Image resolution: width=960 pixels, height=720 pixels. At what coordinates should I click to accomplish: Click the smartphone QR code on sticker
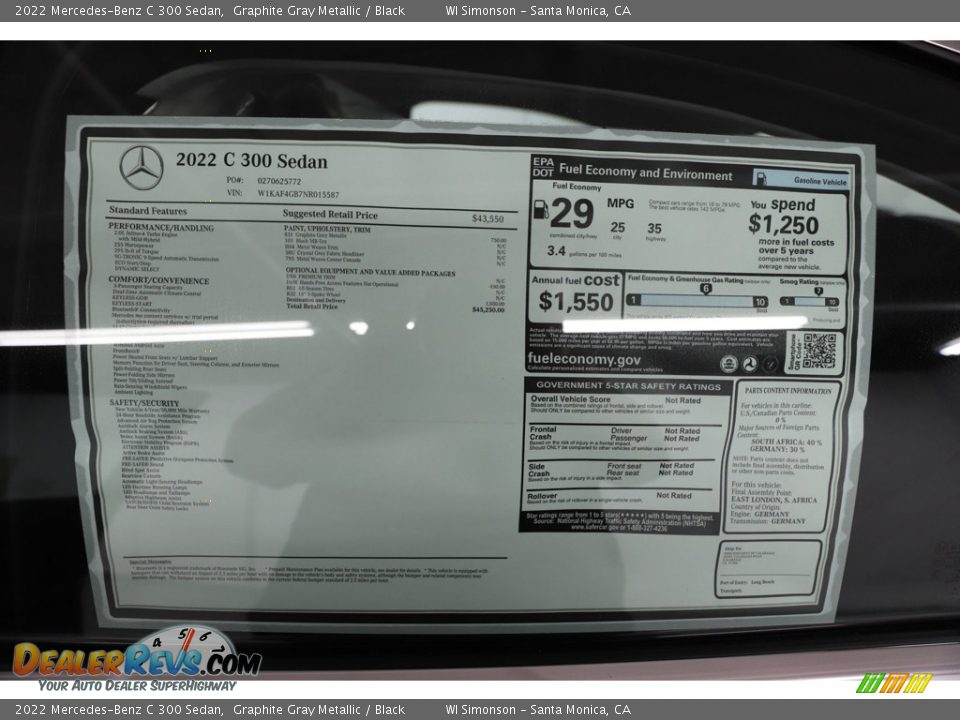pos(819,351)
